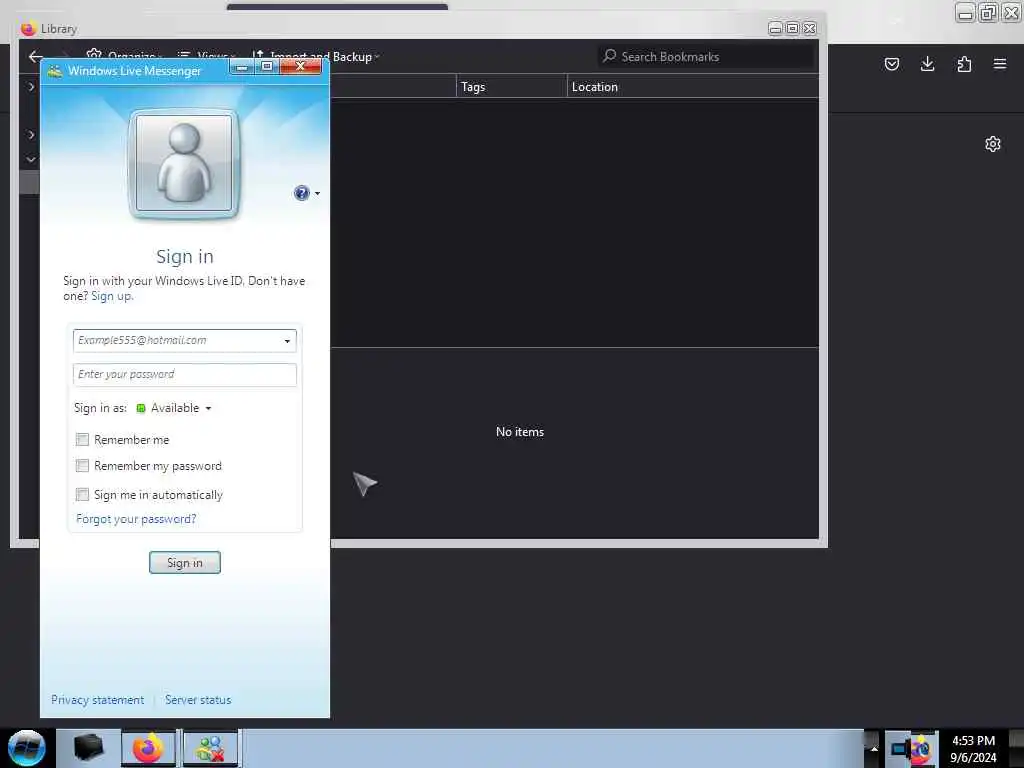This screenshot has width=1024, height=768.
Task: Click the black box taskbar icon
Action: 88,748
